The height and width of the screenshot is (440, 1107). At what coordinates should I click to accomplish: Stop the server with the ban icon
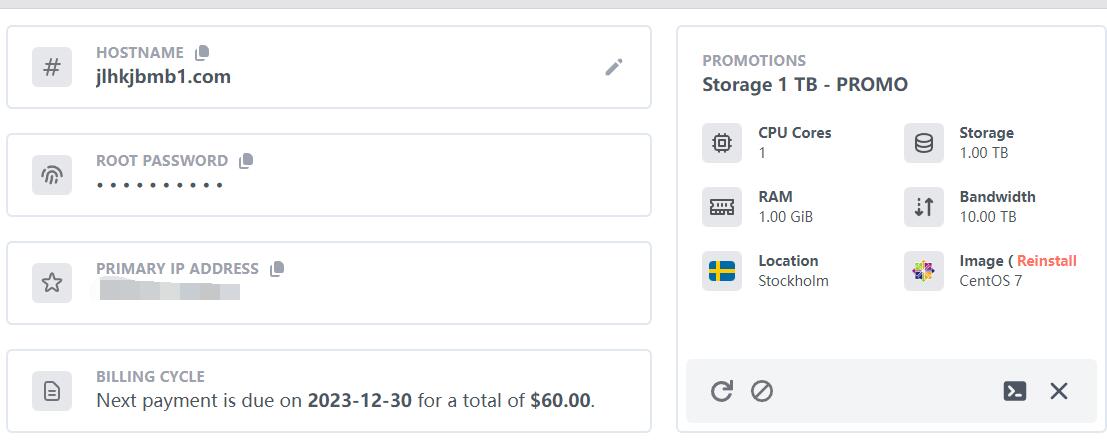[762, 391]
